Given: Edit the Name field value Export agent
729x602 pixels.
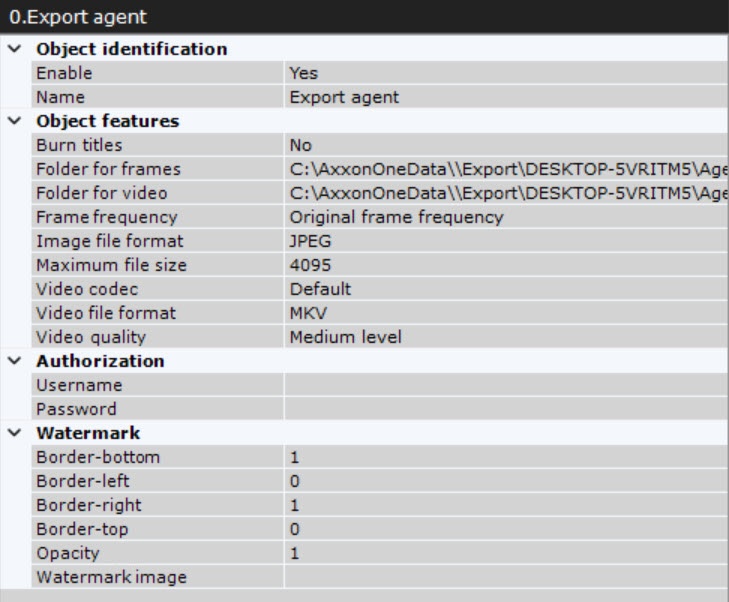Looking at the screenshot, I should (505, 97).
